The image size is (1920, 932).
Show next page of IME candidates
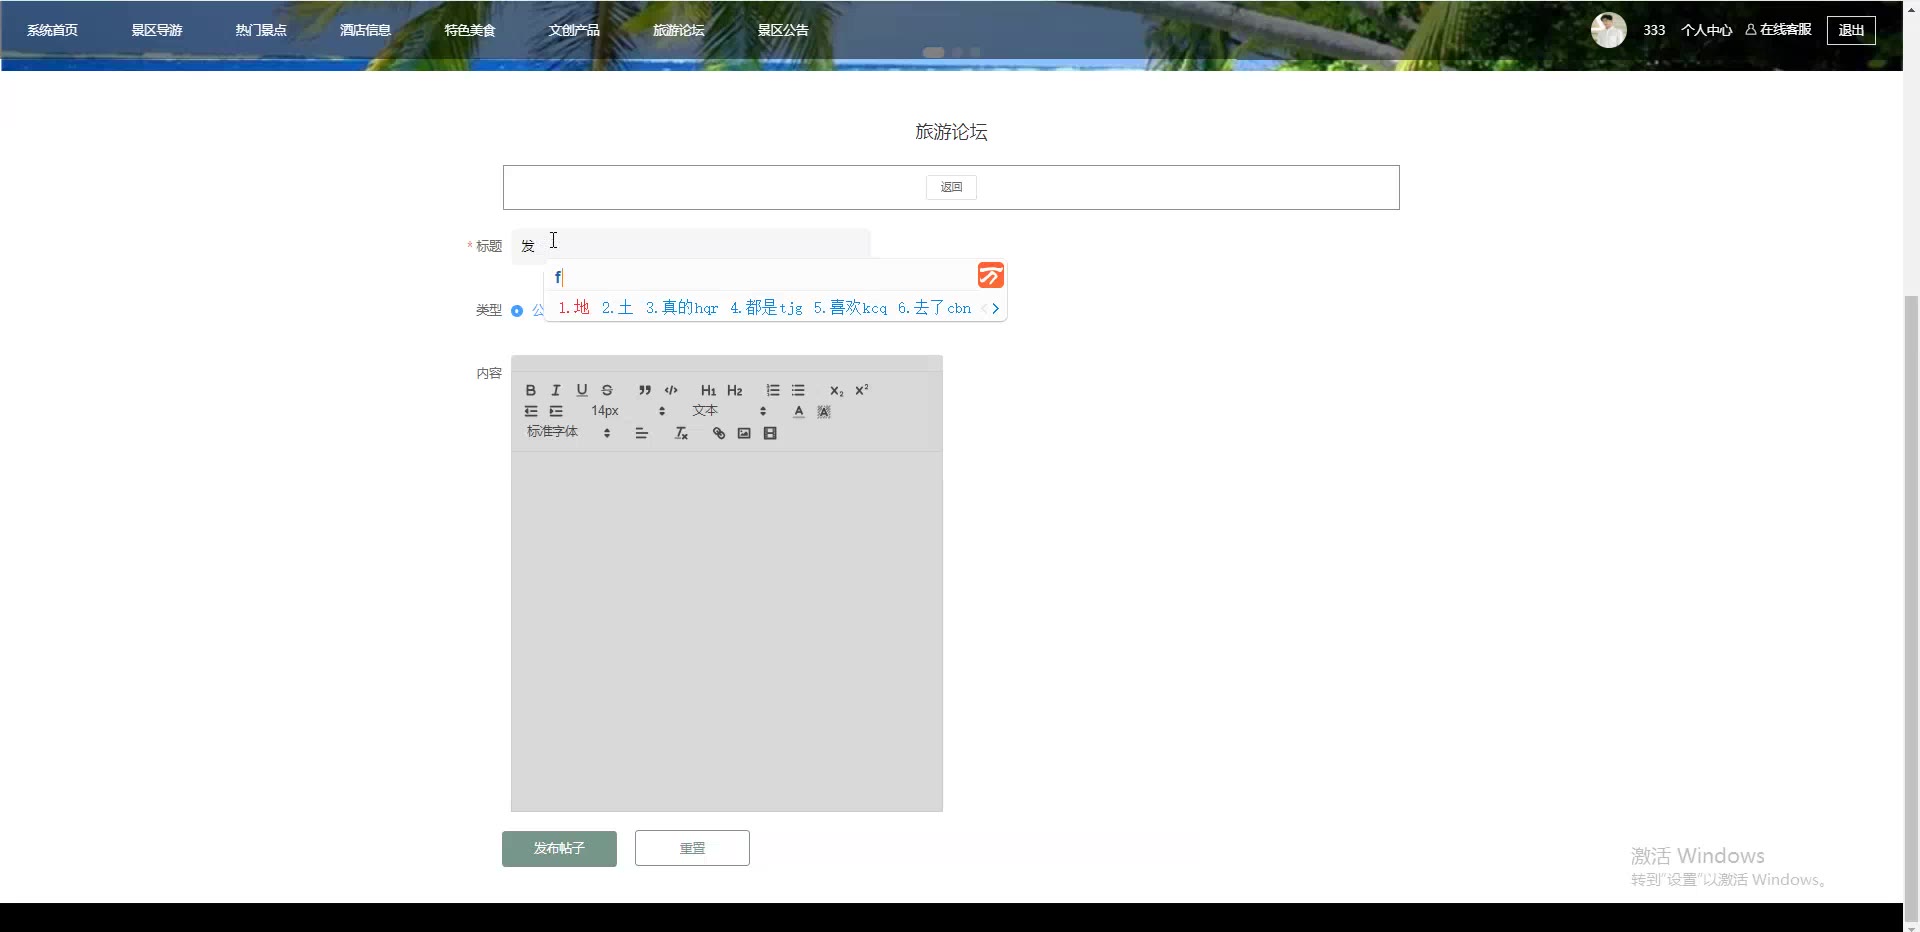(996, 308)
